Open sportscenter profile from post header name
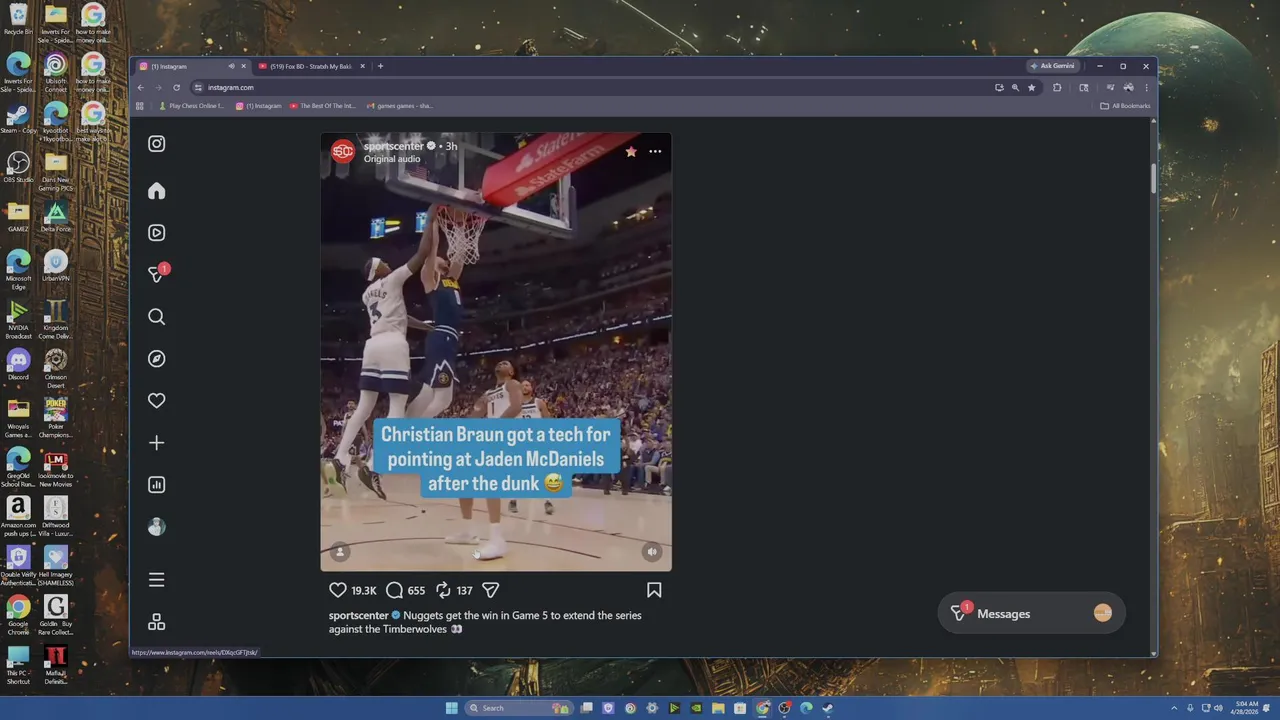The width and height of the screenshot is (1280, 720). (393, 146)
